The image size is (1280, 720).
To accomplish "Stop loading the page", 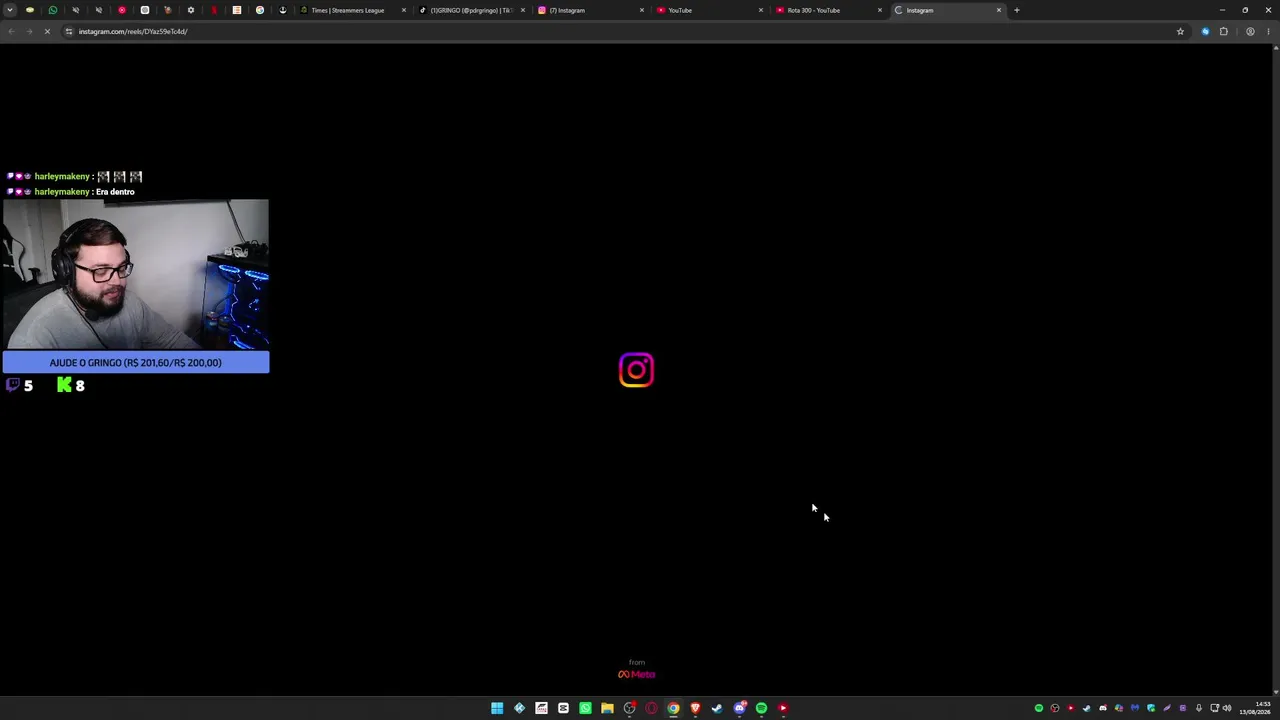I will tap(47, 31).
